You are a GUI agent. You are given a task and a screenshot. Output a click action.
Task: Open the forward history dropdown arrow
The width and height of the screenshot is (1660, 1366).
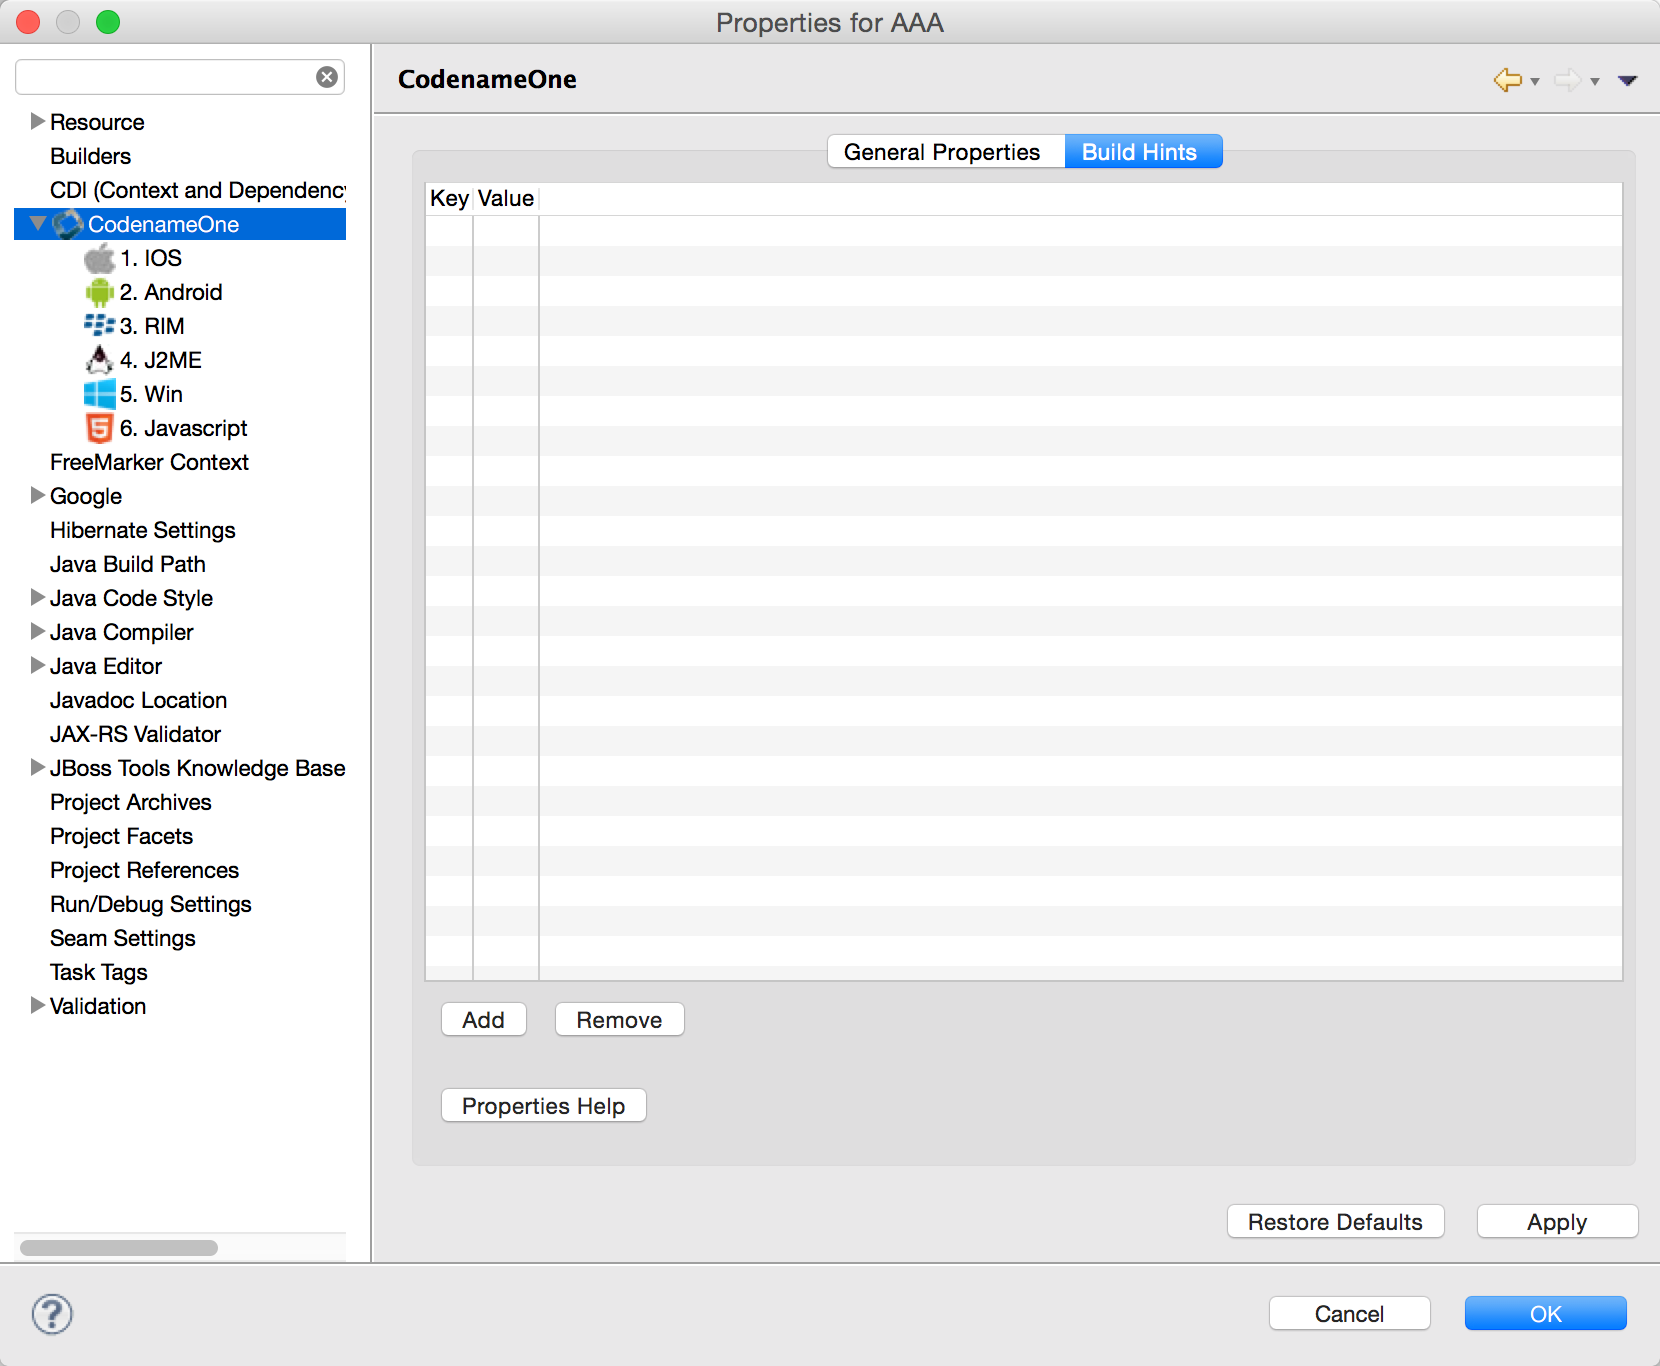click(x=1595, y=82)
